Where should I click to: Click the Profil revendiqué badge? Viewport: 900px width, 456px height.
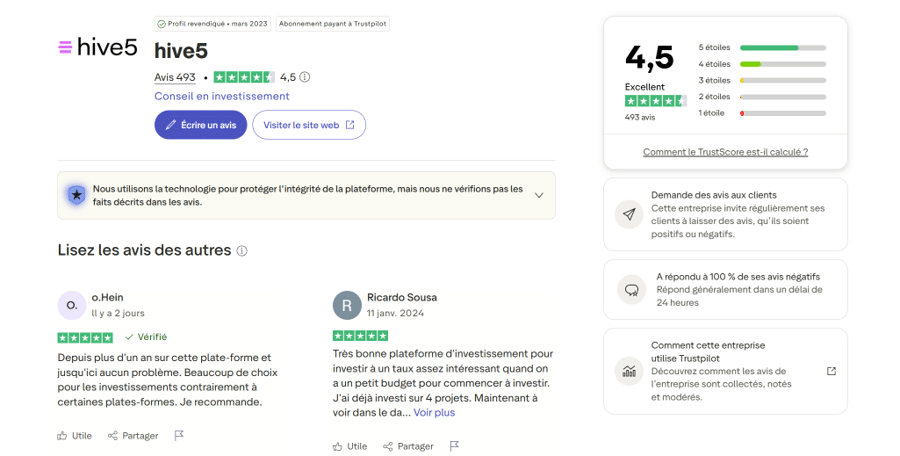pos(212,24)
